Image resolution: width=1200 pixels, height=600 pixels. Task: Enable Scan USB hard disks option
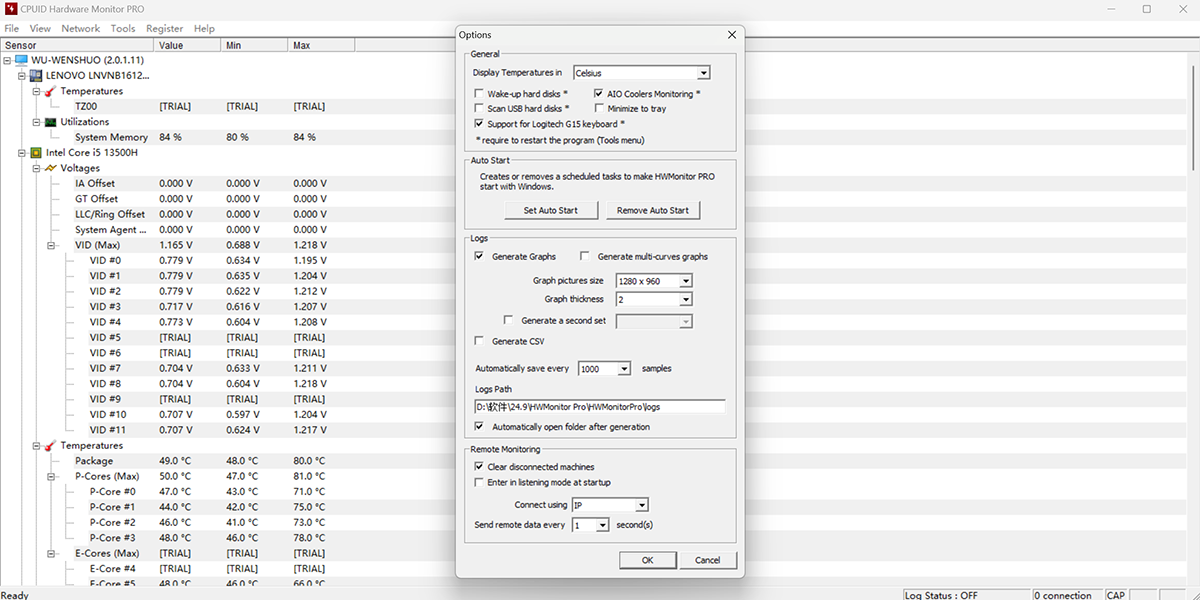pos(479,108)
